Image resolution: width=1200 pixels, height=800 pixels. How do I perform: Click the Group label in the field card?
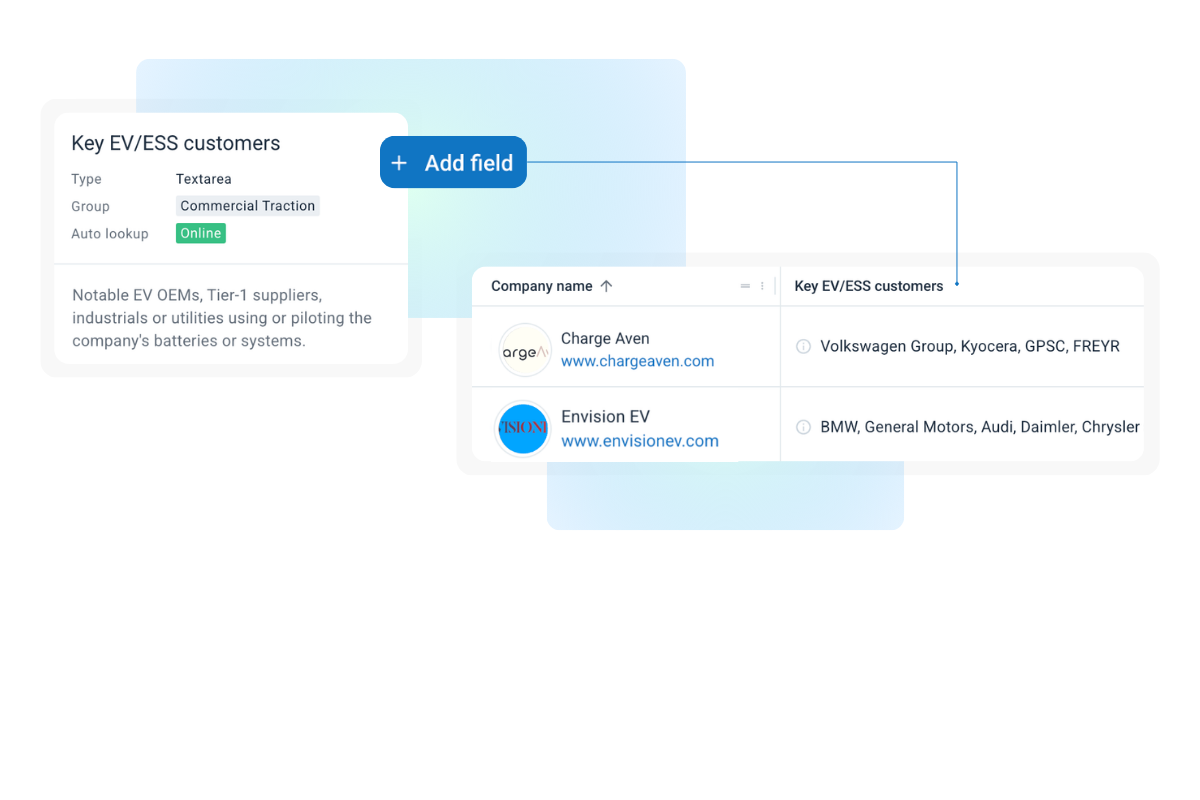90,206
